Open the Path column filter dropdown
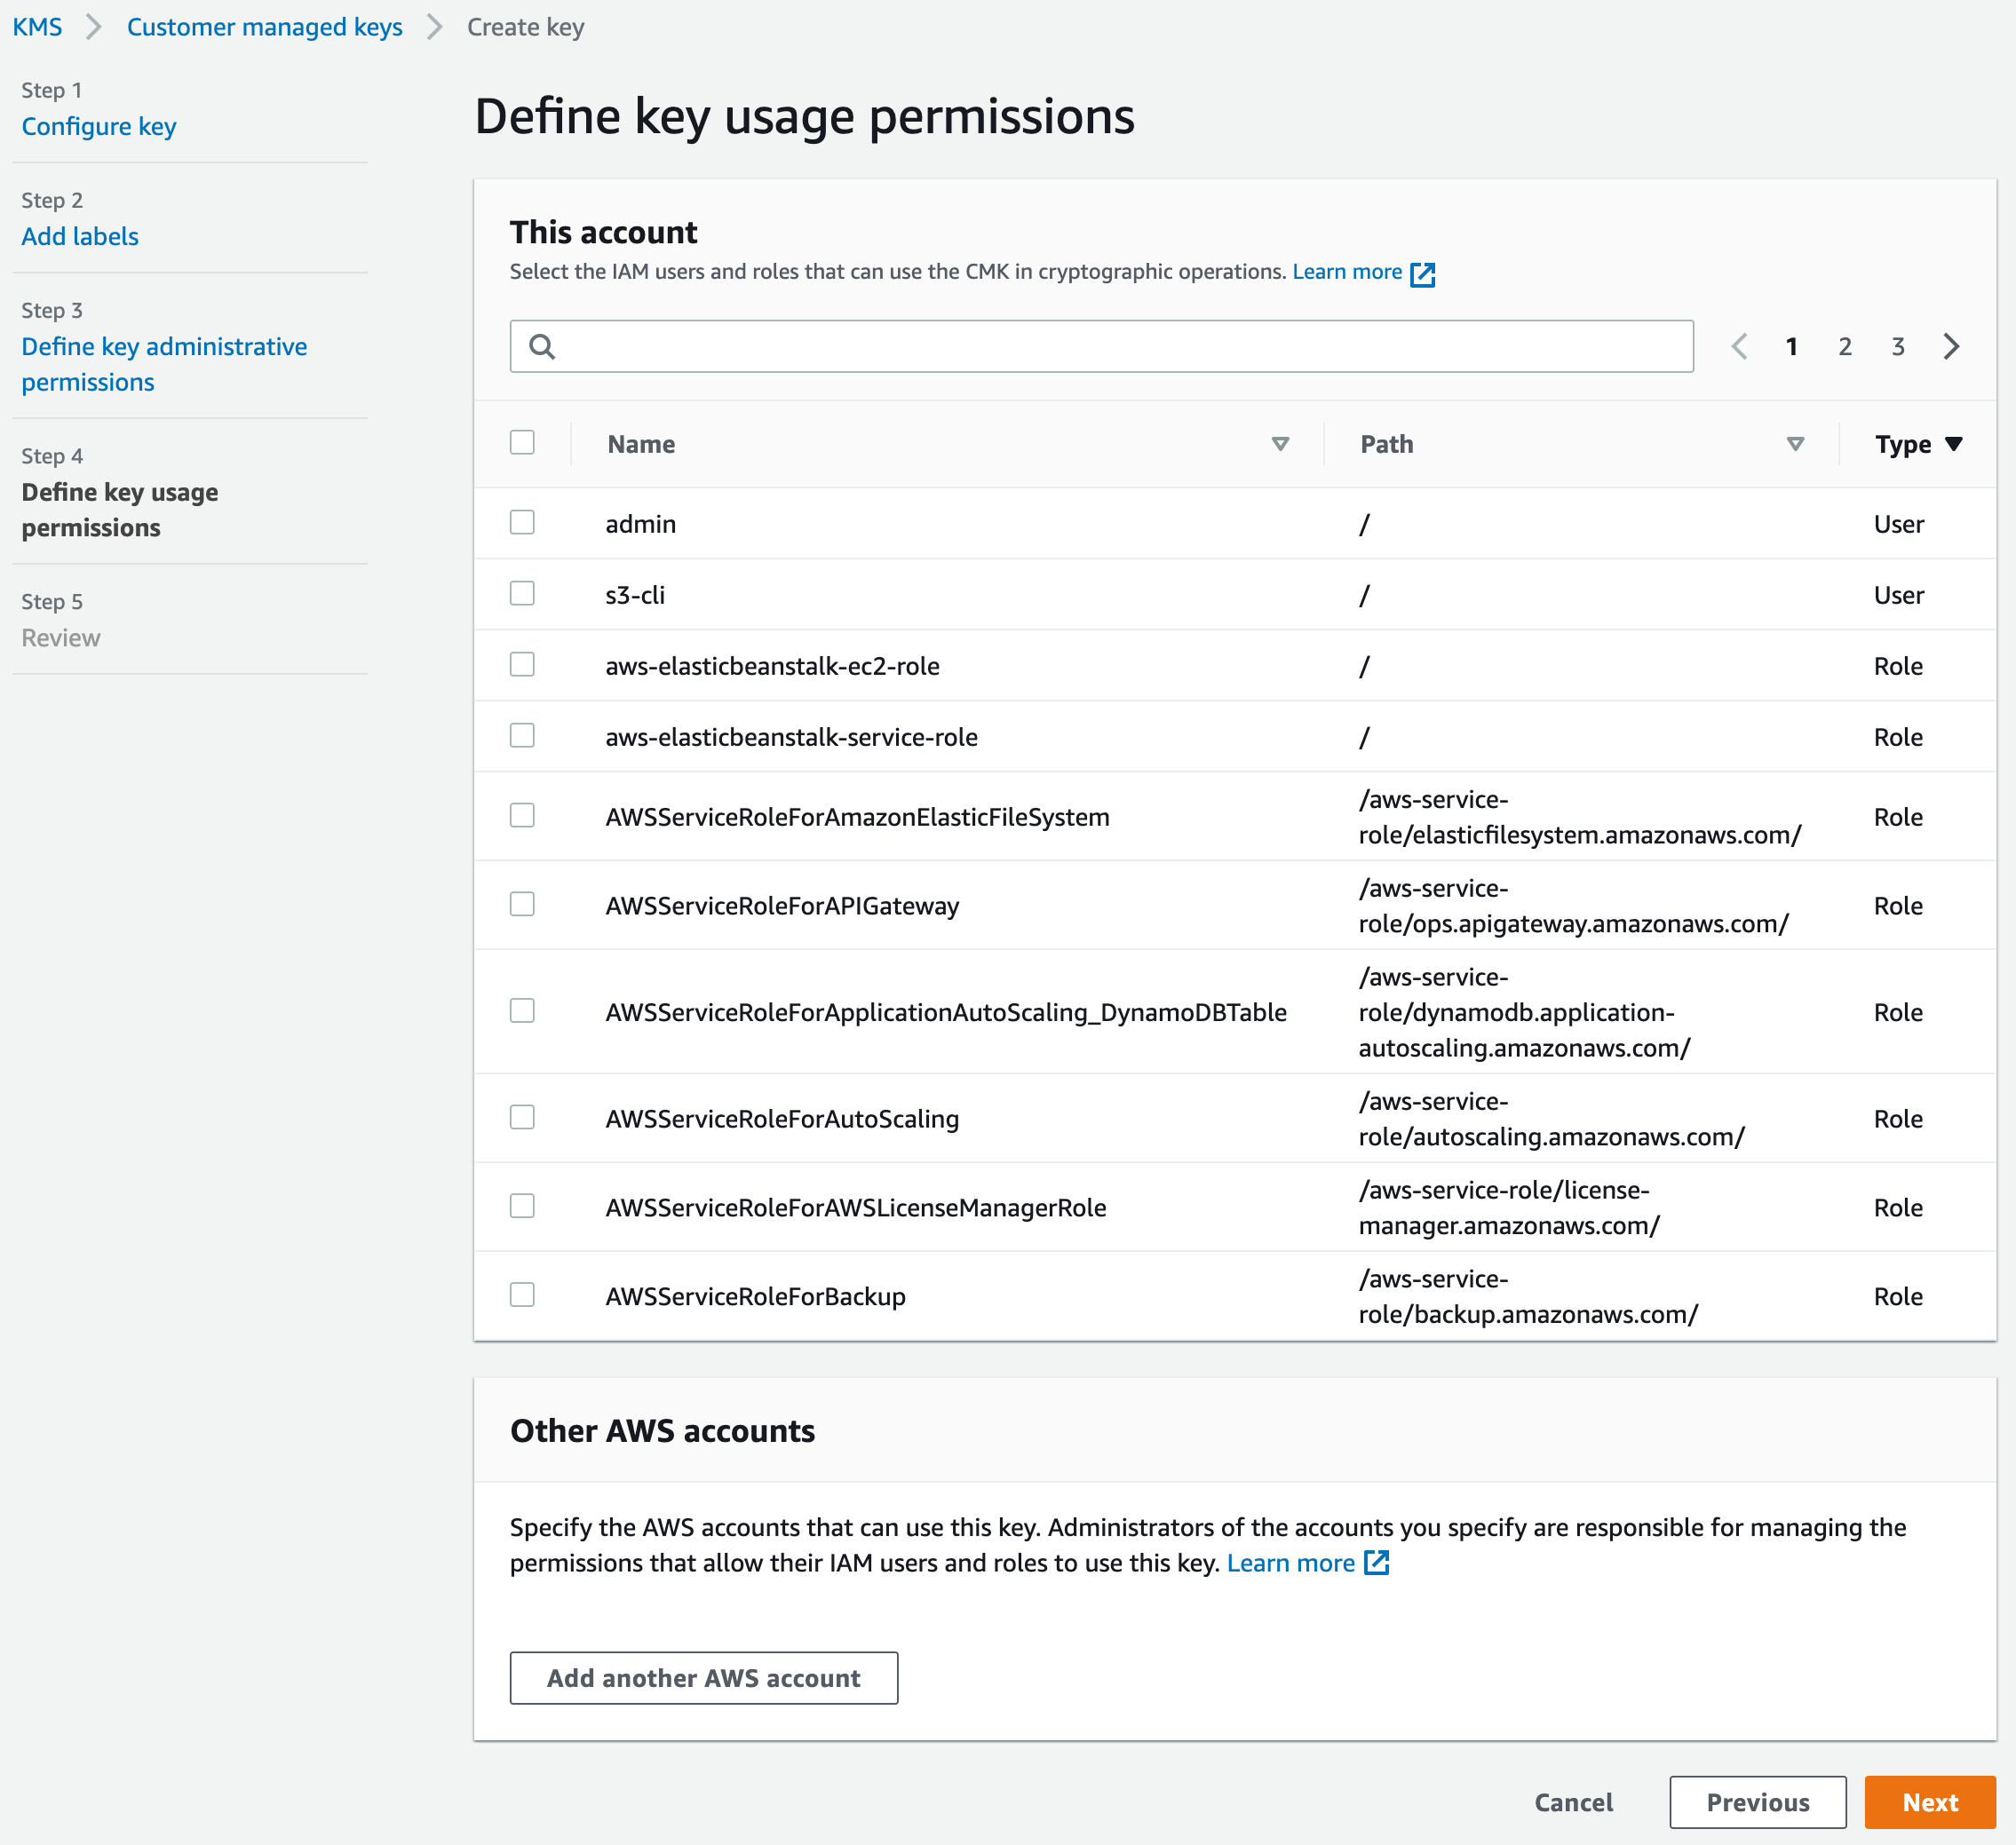 coord(1795,443)
